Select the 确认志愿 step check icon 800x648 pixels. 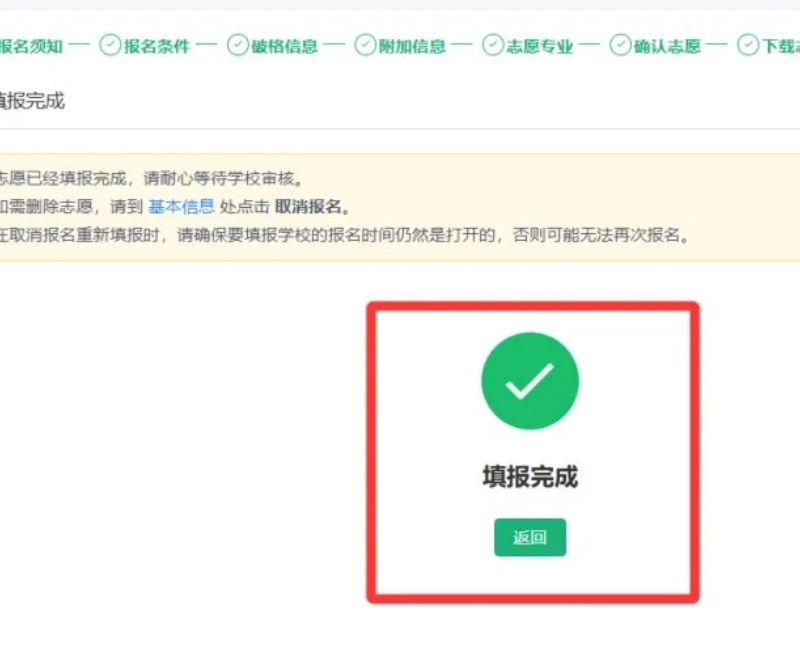(620, 45)
